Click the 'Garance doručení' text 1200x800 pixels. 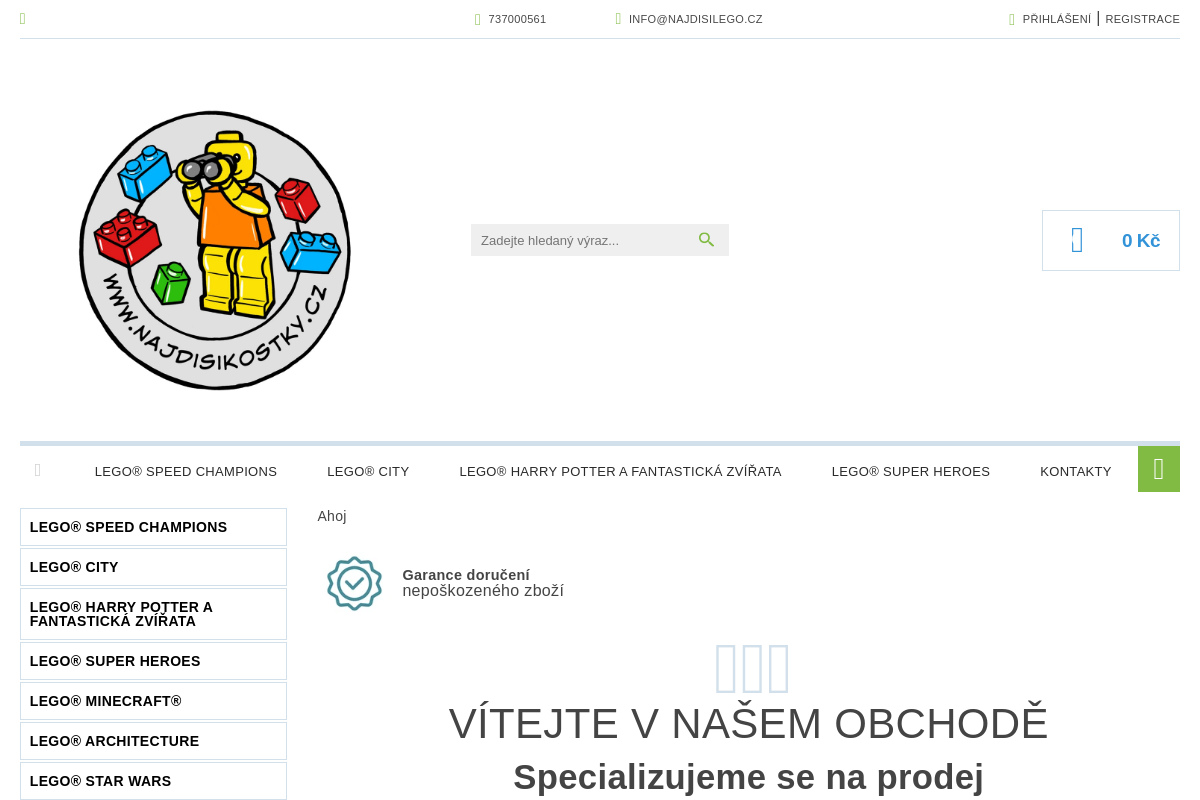466,575
